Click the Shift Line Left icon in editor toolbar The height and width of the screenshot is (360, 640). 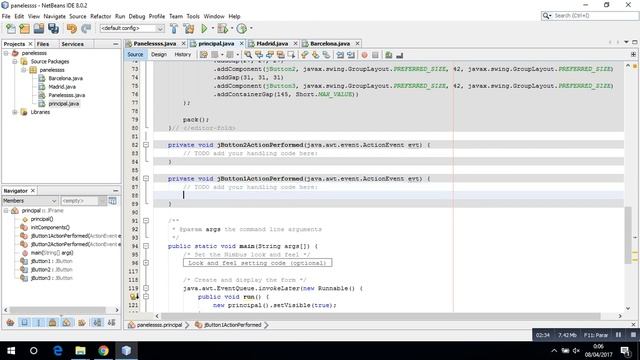tap(340, 55)
